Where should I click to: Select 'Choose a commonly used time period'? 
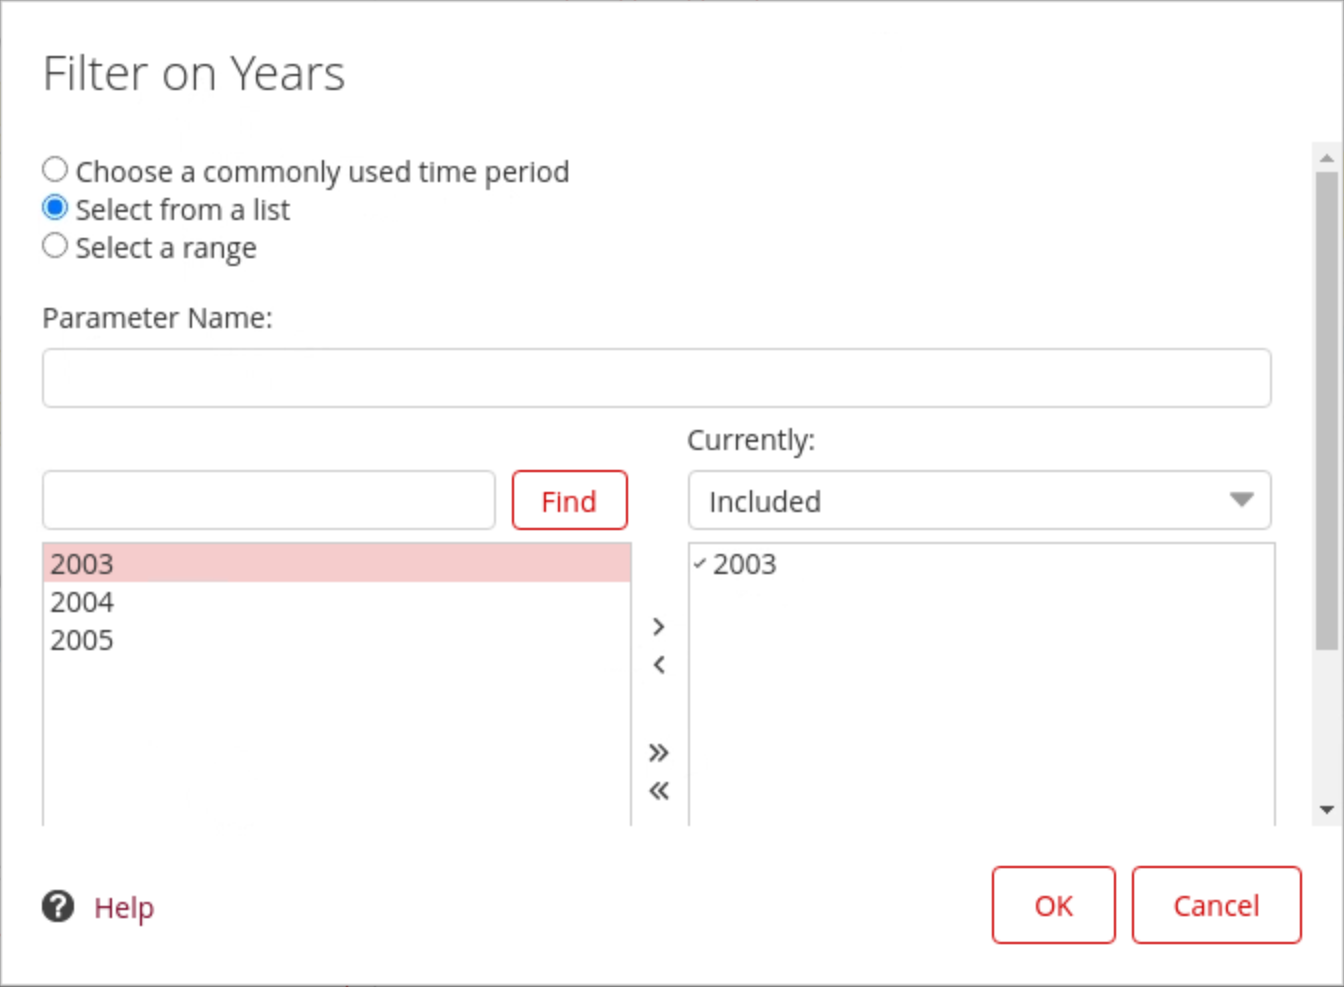[x=55, y=170]
